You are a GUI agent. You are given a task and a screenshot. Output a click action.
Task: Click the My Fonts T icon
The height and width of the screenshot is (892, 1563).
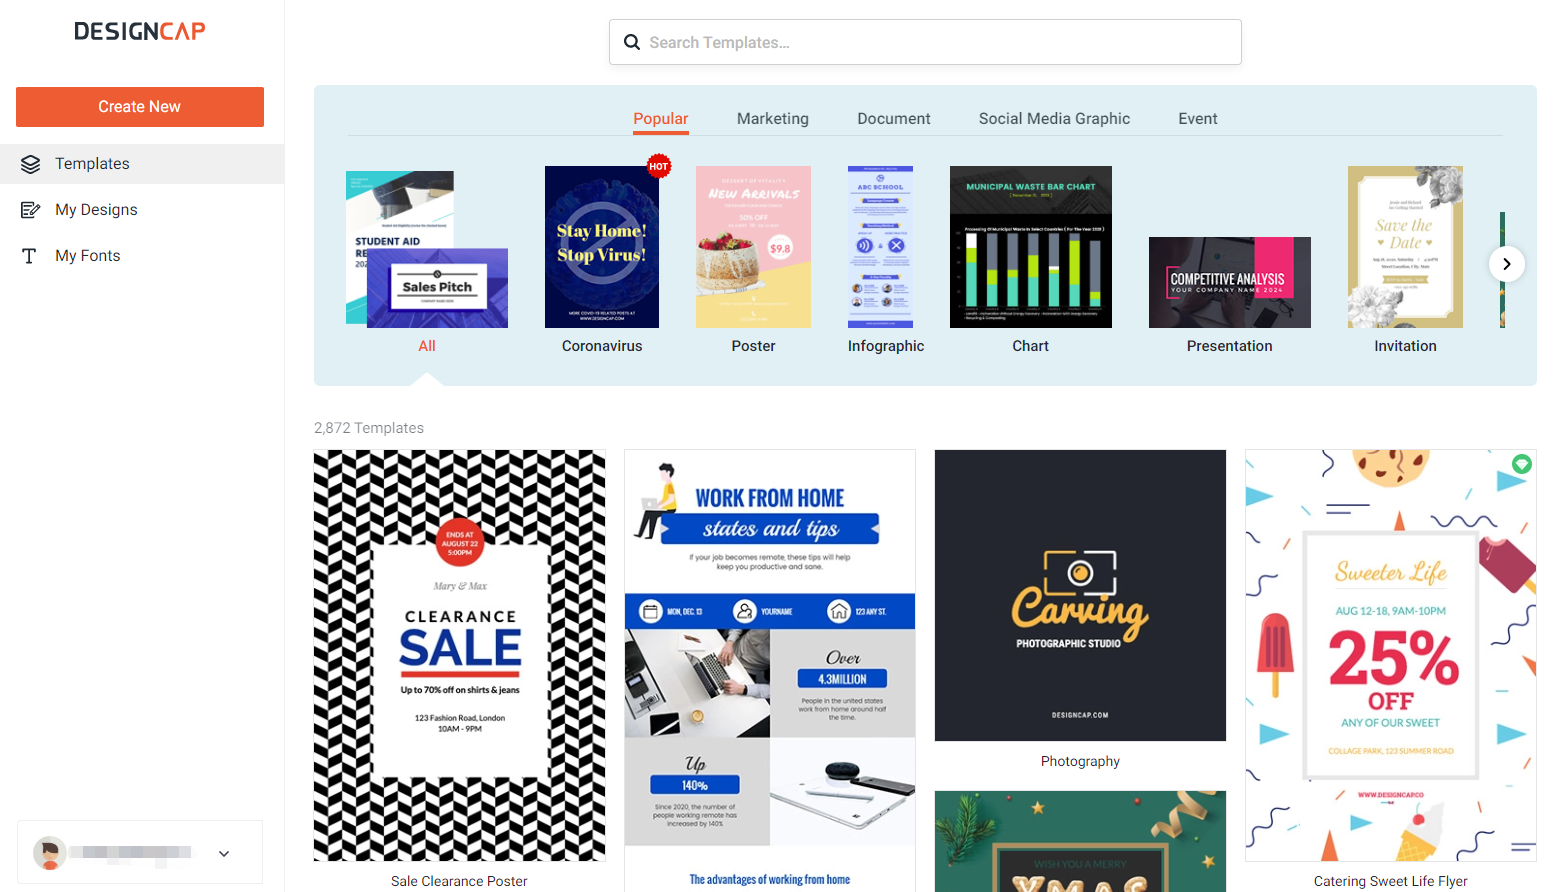pyautogui.click(x=30, y=256)
